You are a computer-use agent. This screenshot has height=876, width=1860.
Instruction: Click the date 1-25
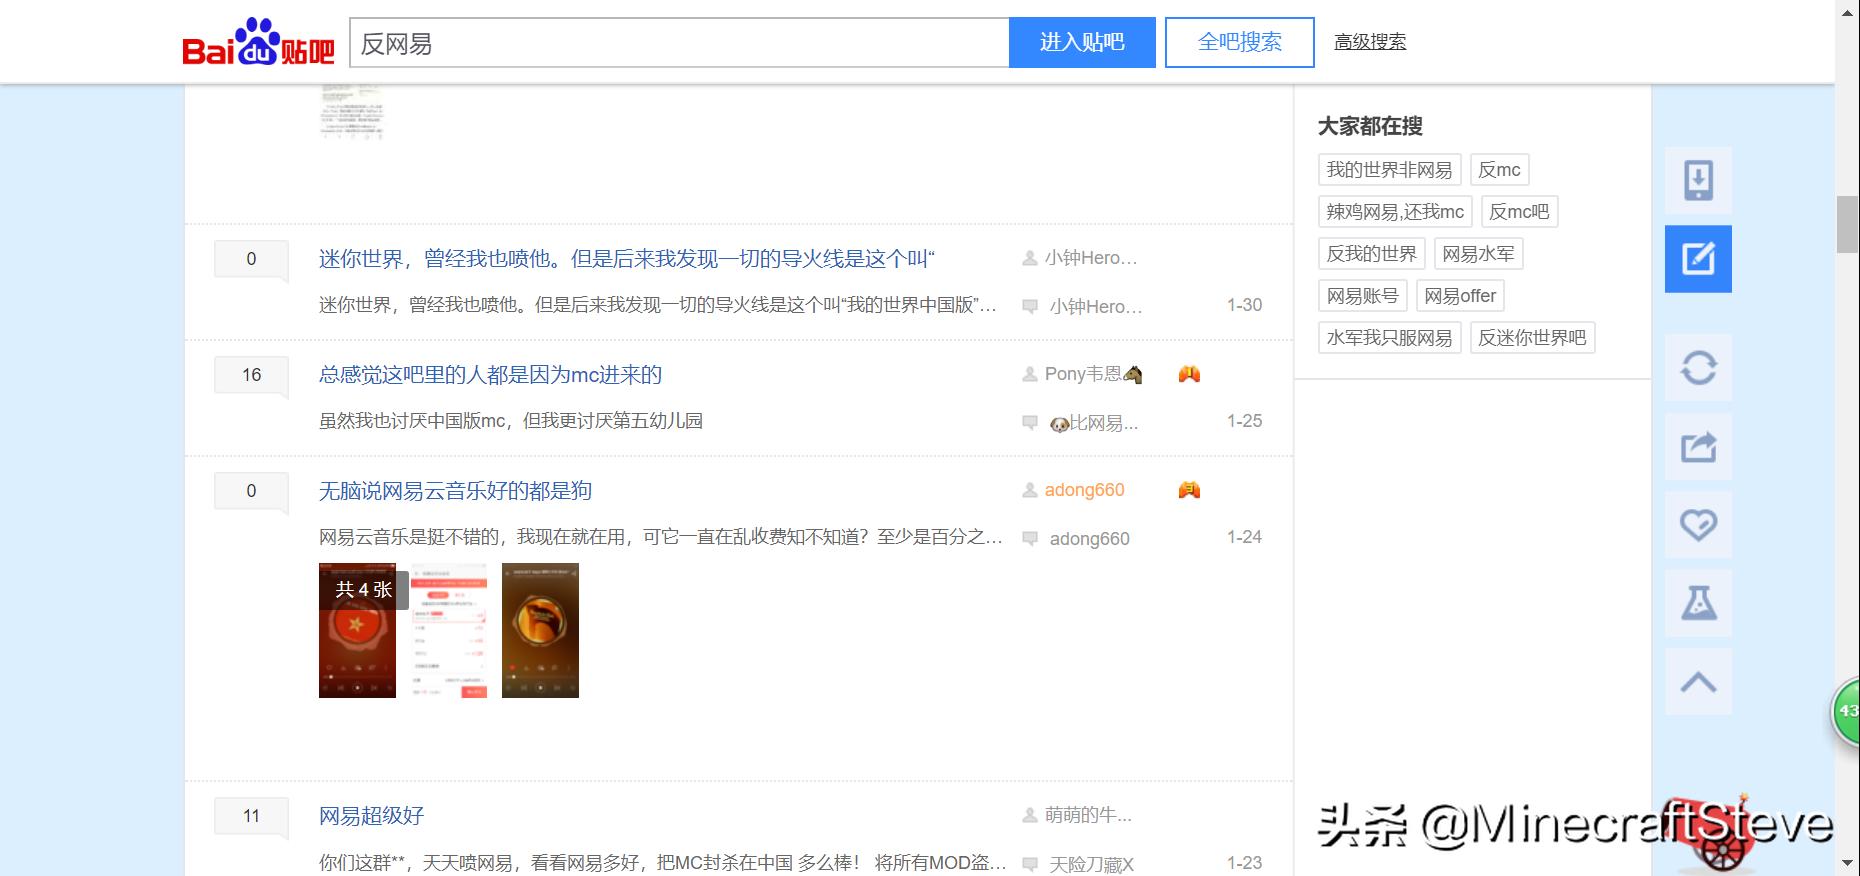coord(1244,421)
